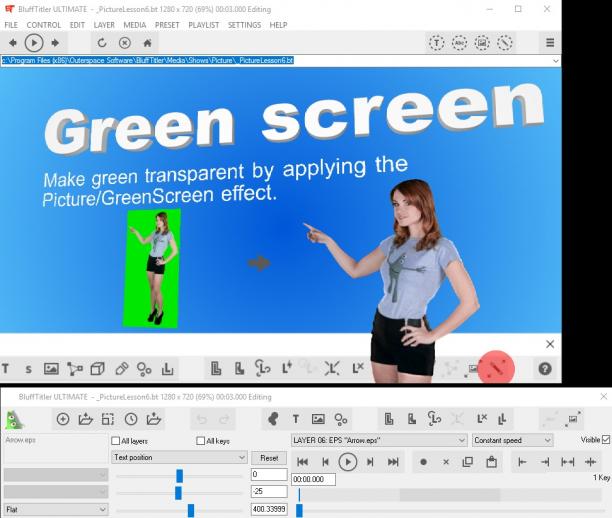Click the red highlighted effect icon

pyautogui.click(x=496, y=368)
